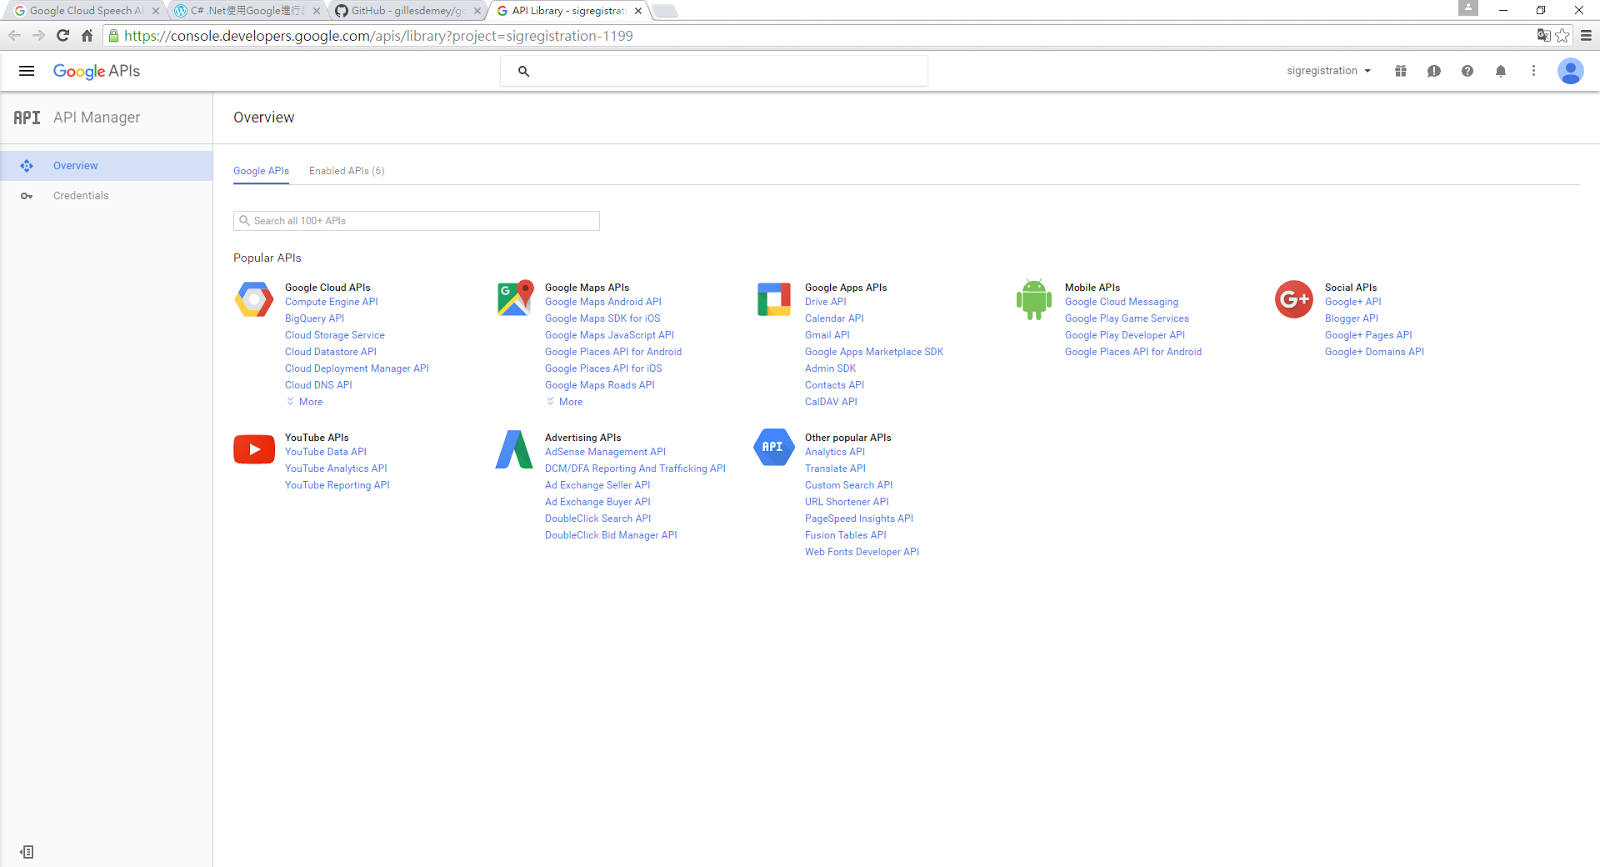Image resolution: width=1600 pixels, height=867 pixels.
Task: Open the Google Play Developer API link
Action: pos(1125,335)
